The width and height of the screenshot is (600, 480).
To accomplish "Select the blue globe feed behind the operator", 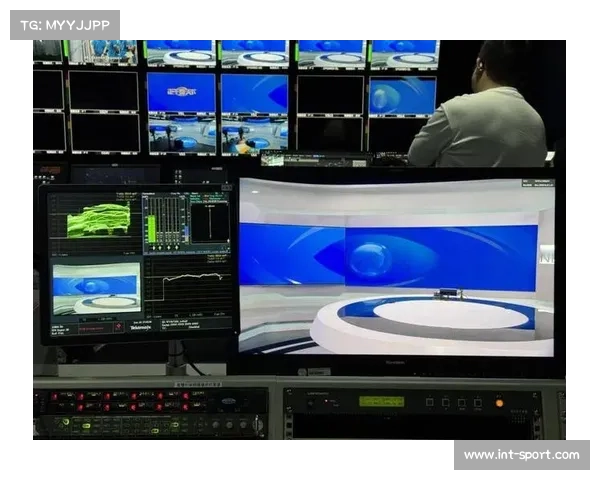I will point(400,96).
